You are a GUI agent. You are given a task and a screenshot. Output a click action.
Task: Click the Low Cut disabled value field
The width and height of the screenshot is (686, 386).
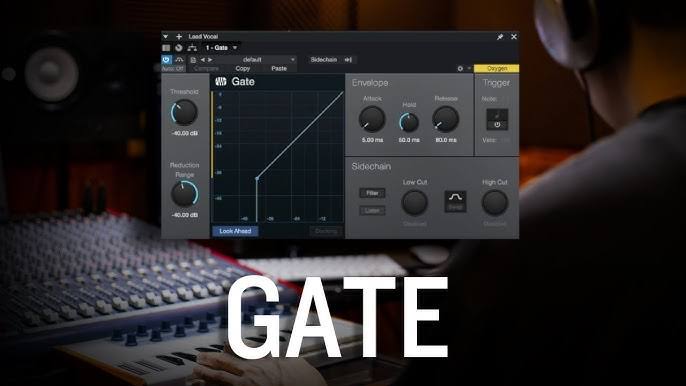tap(414, 224)
